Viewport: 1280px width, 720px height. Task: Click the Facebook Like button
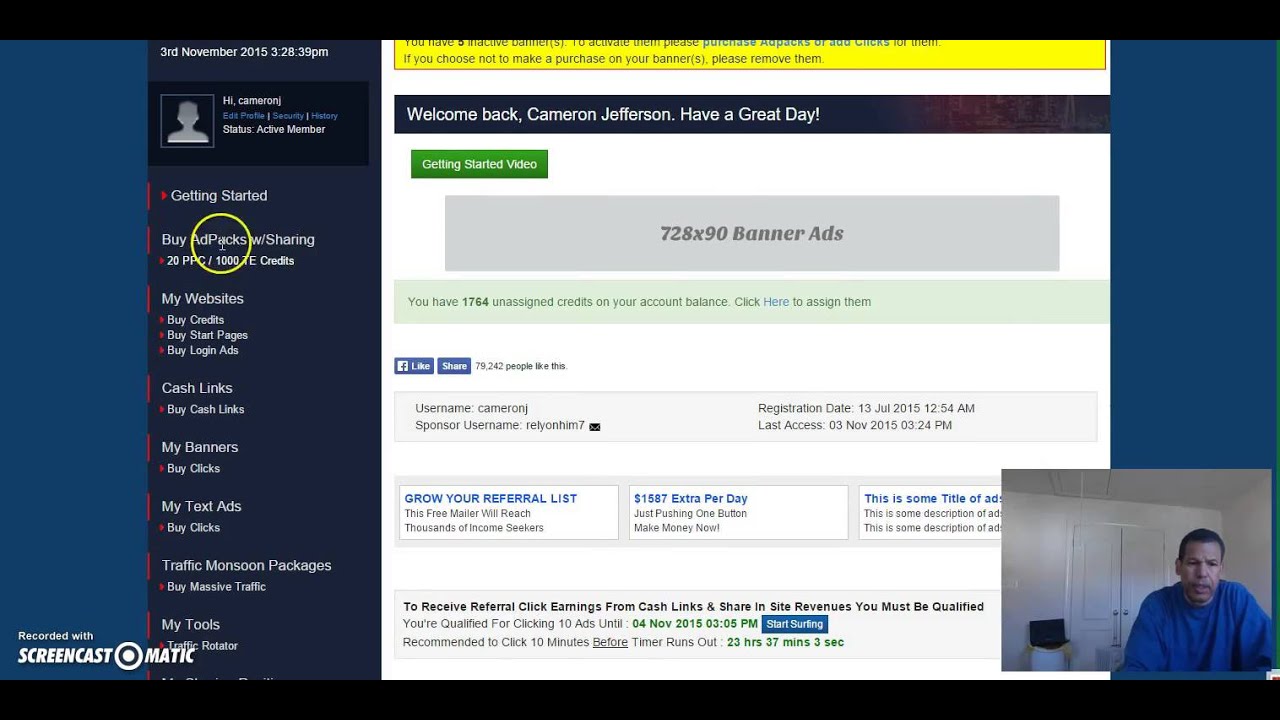coord(414,366)
